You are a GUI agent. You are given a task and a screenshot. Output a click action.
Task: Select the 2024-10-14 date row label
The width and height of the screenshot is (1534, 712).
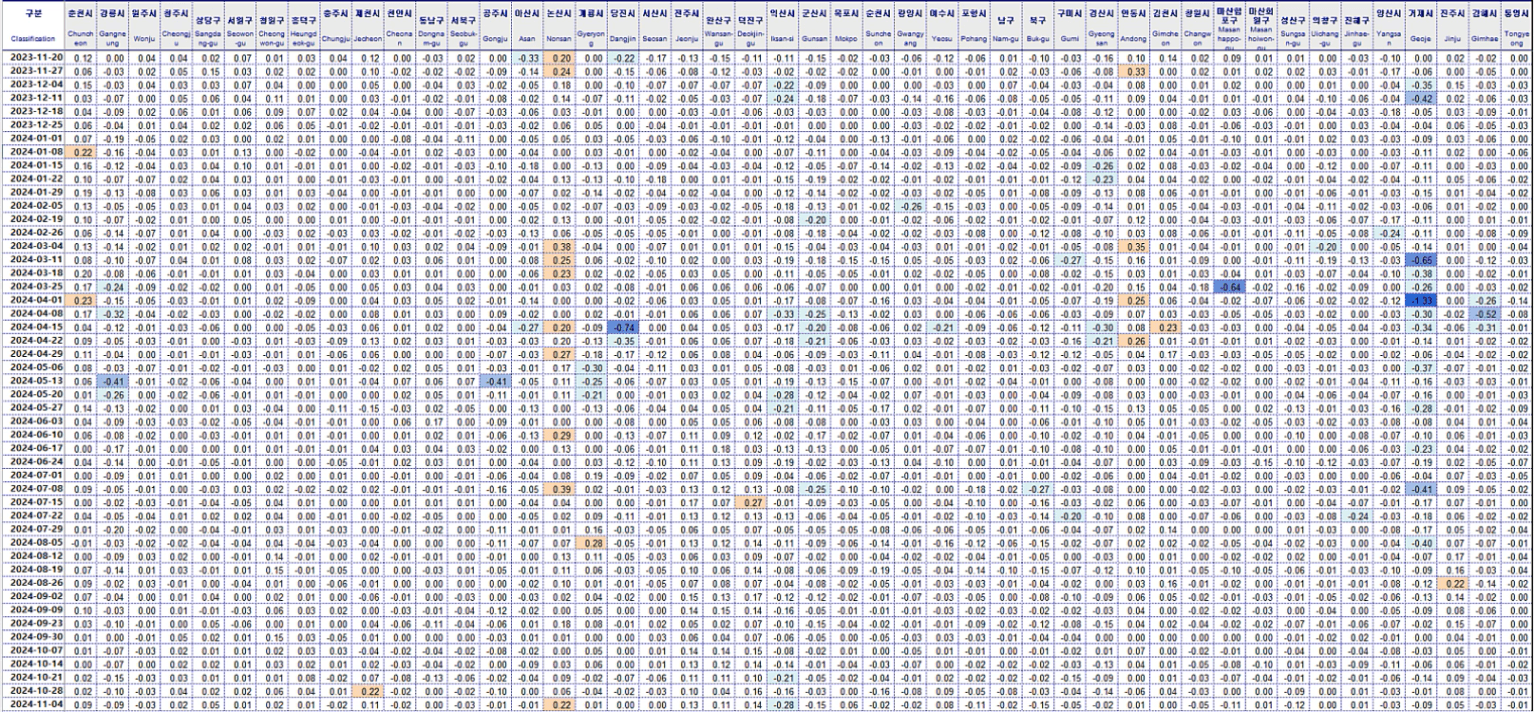(34, 663)
